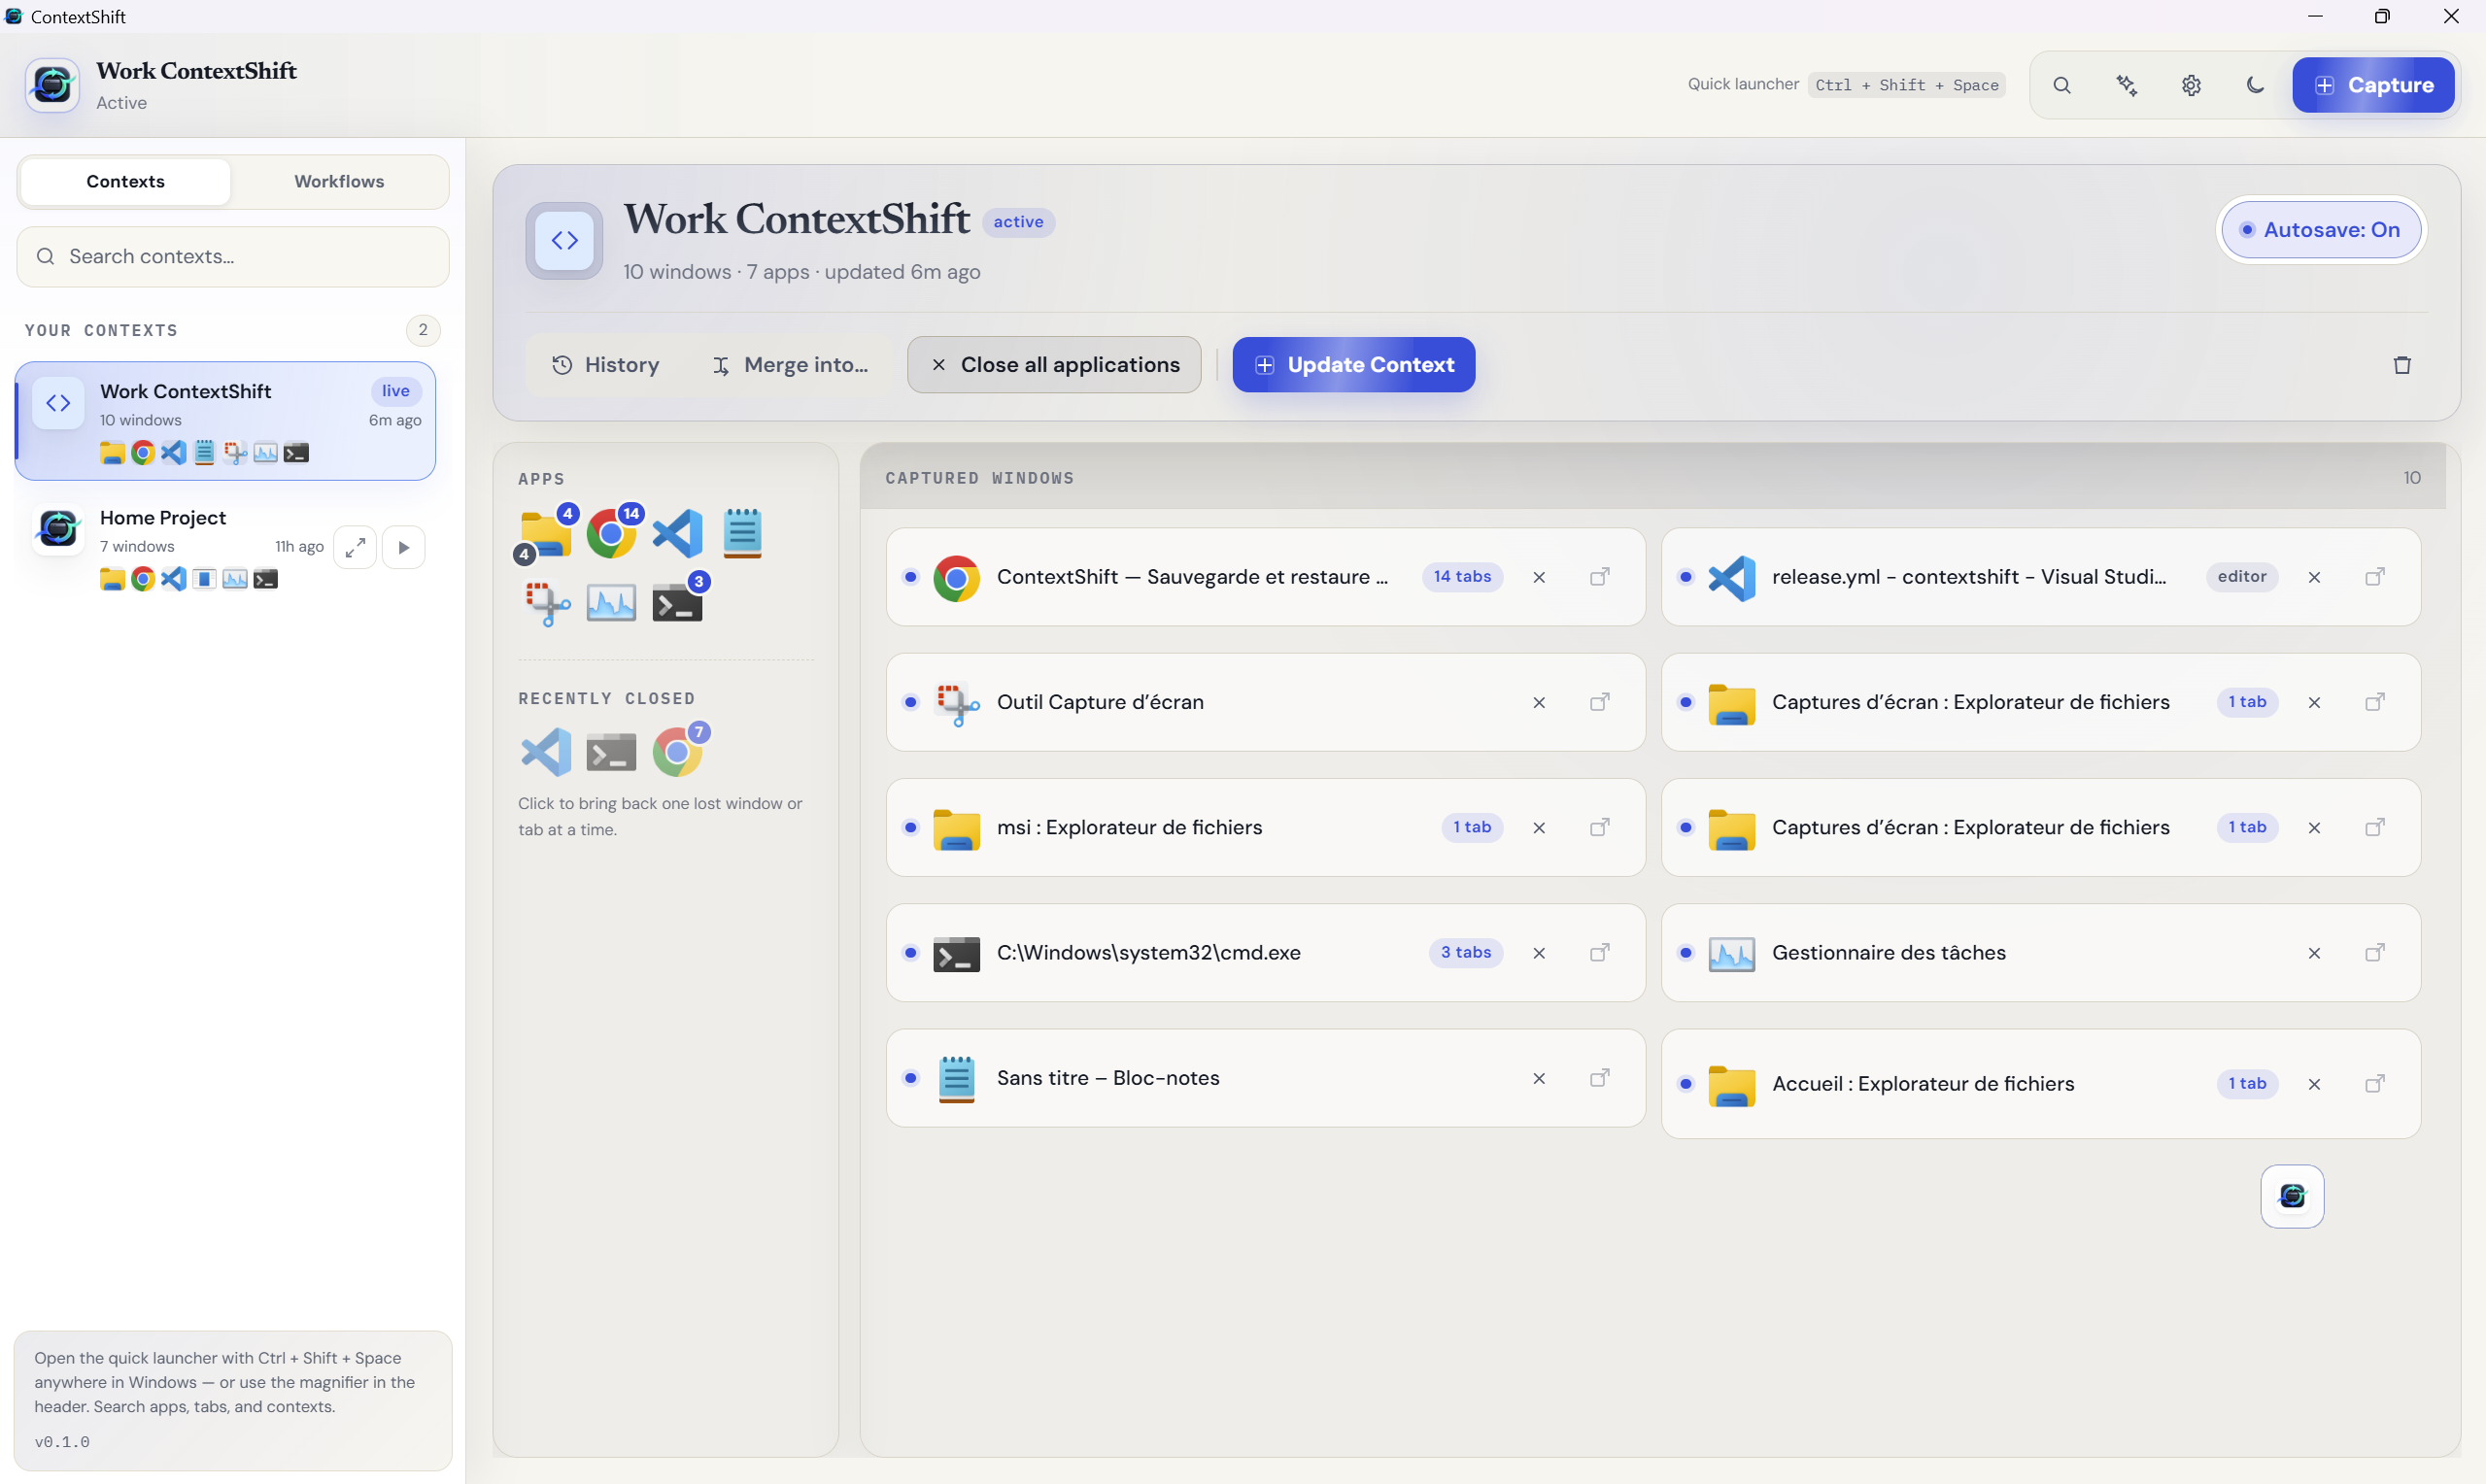
Task: Click Notepad icon in Apps panel
Action: point(743,534)
